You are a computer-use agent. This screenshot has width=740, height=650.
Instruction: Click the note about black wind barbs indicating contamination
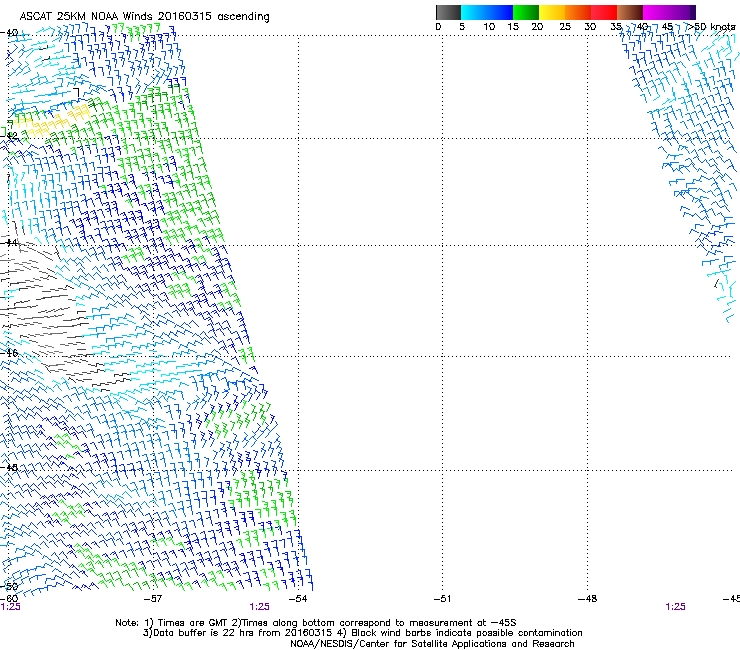(x=460, y=633)
